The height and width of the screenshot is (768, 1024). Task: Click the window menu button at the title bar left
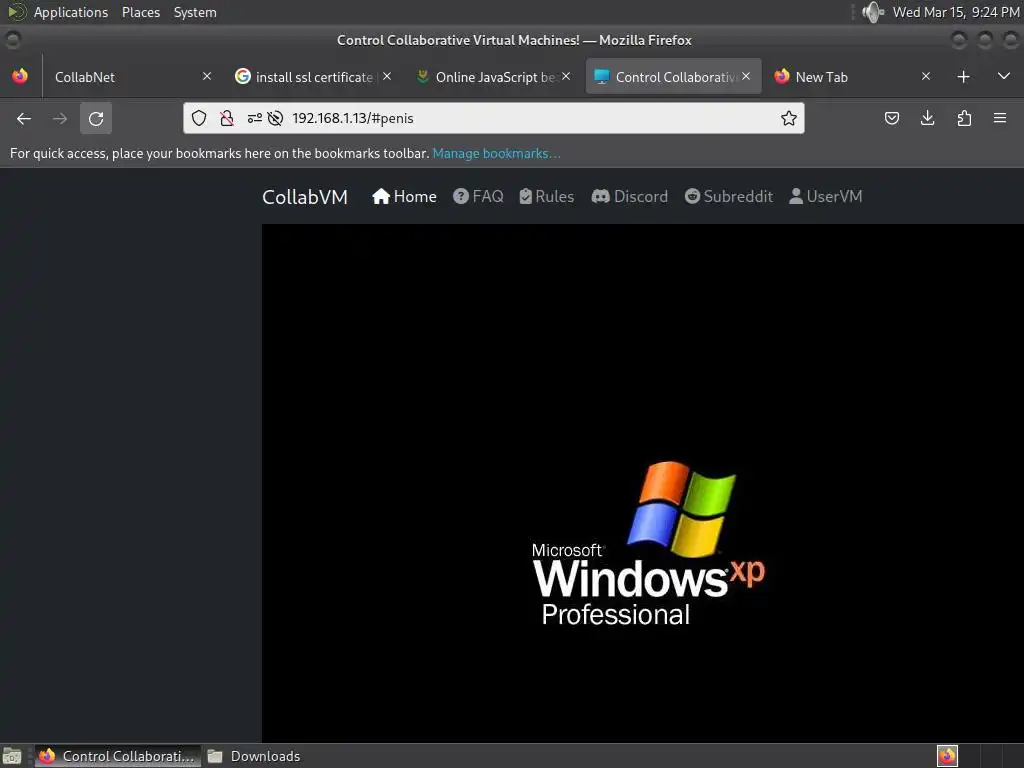(x=12, y=40)
